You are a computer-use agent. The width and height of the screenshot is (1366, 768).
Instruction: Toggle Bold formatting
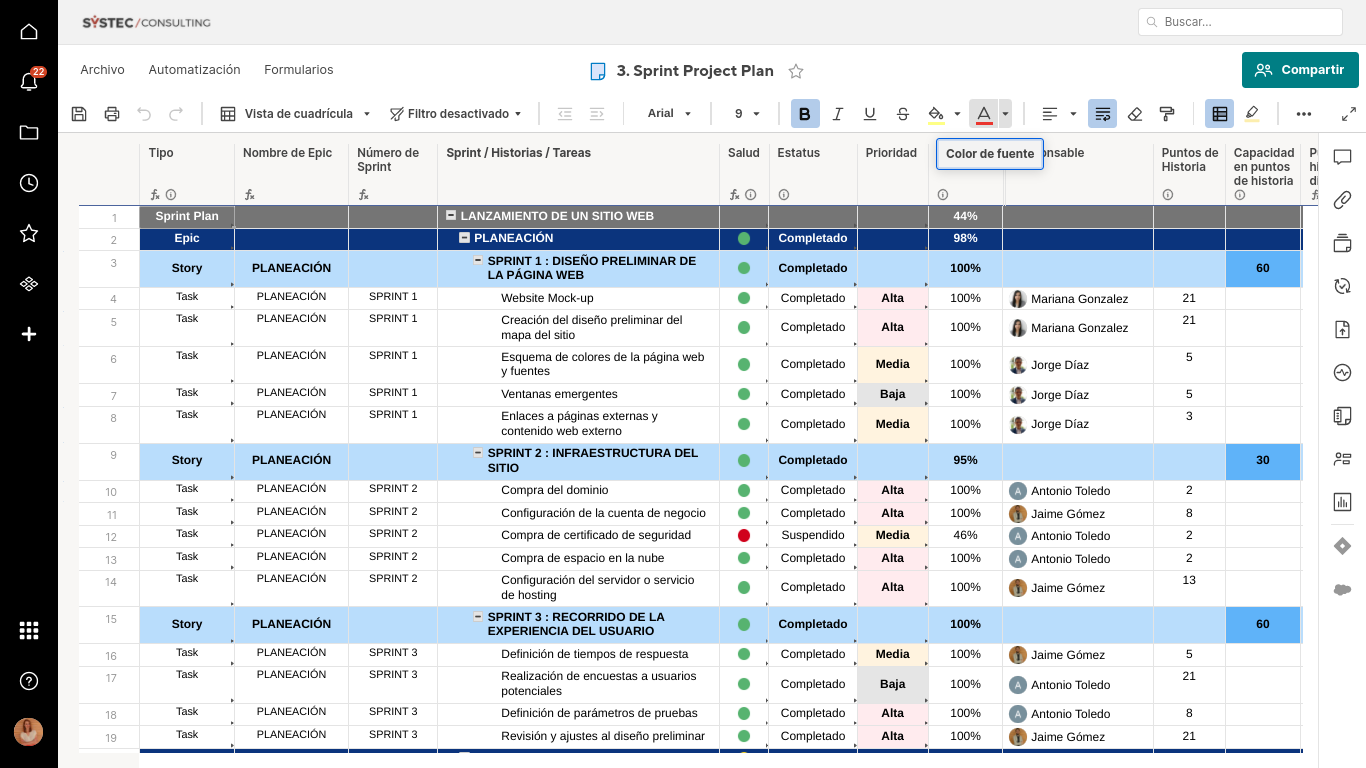point(805,114)
